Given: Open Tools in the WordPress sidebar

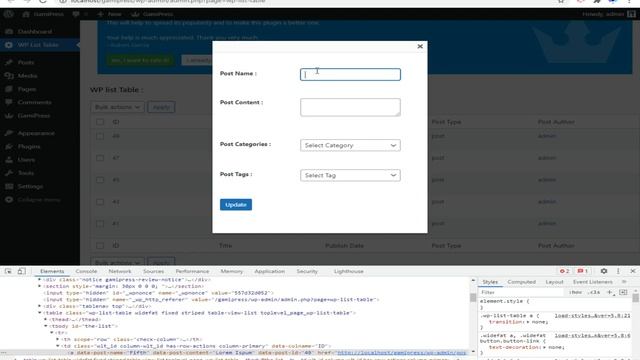Looking at the screenshot, I should [25, 173].
